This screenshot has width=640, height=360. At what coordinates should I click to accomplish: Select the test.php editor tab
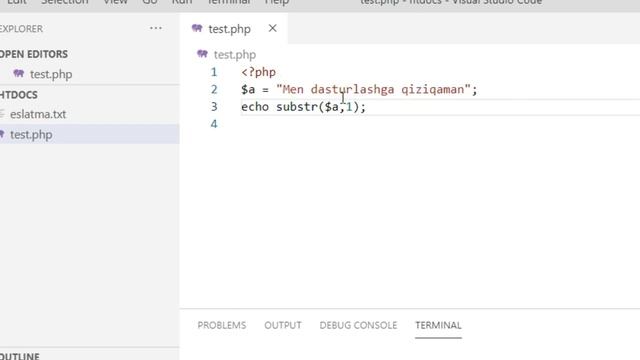click(x=233, y=29)
